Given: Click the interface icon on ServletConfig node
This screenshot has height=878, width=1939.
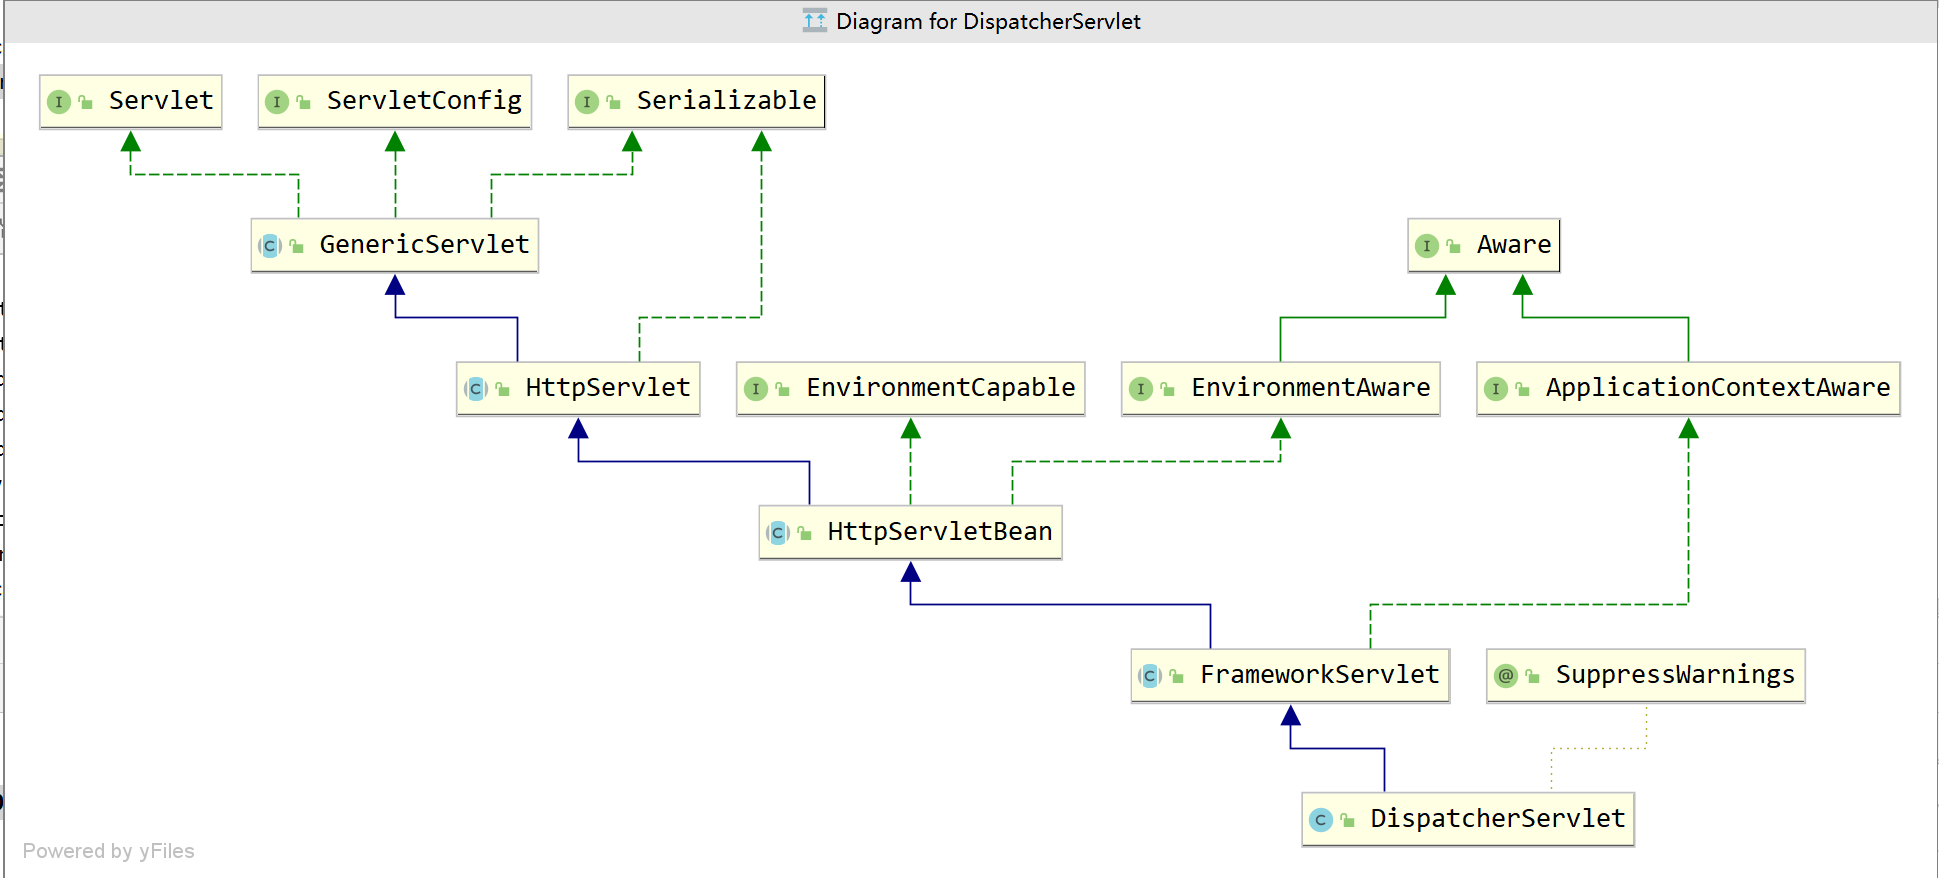Looking at the screenshot, I should tap(277, 102).
